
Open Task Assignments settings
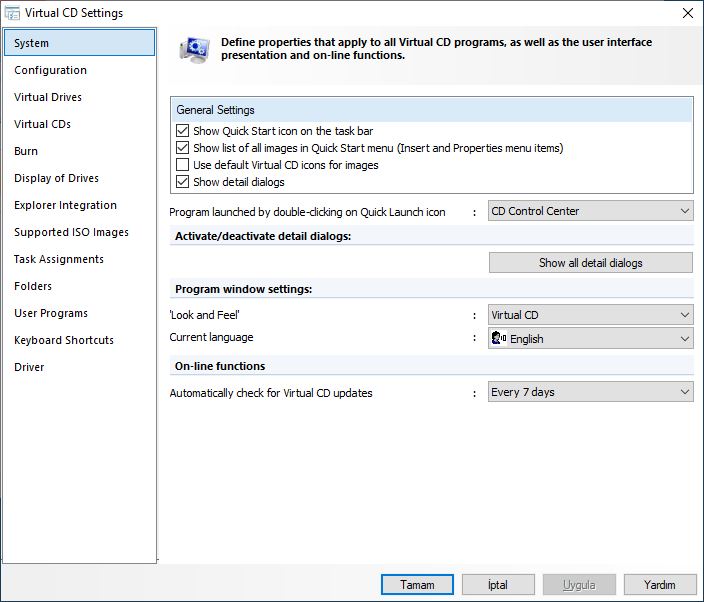(x=80, y=259)
